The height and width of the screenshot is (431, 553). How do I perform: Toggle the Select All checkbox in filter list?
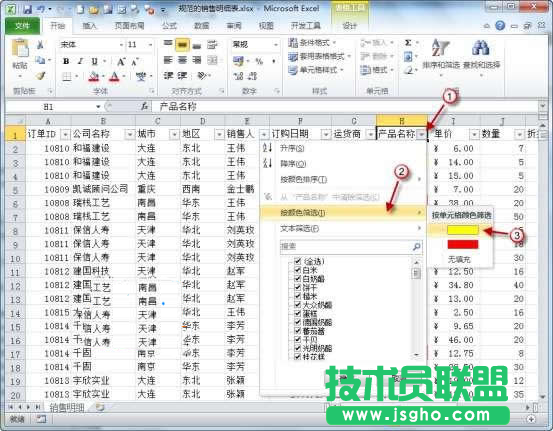[297, 261]
